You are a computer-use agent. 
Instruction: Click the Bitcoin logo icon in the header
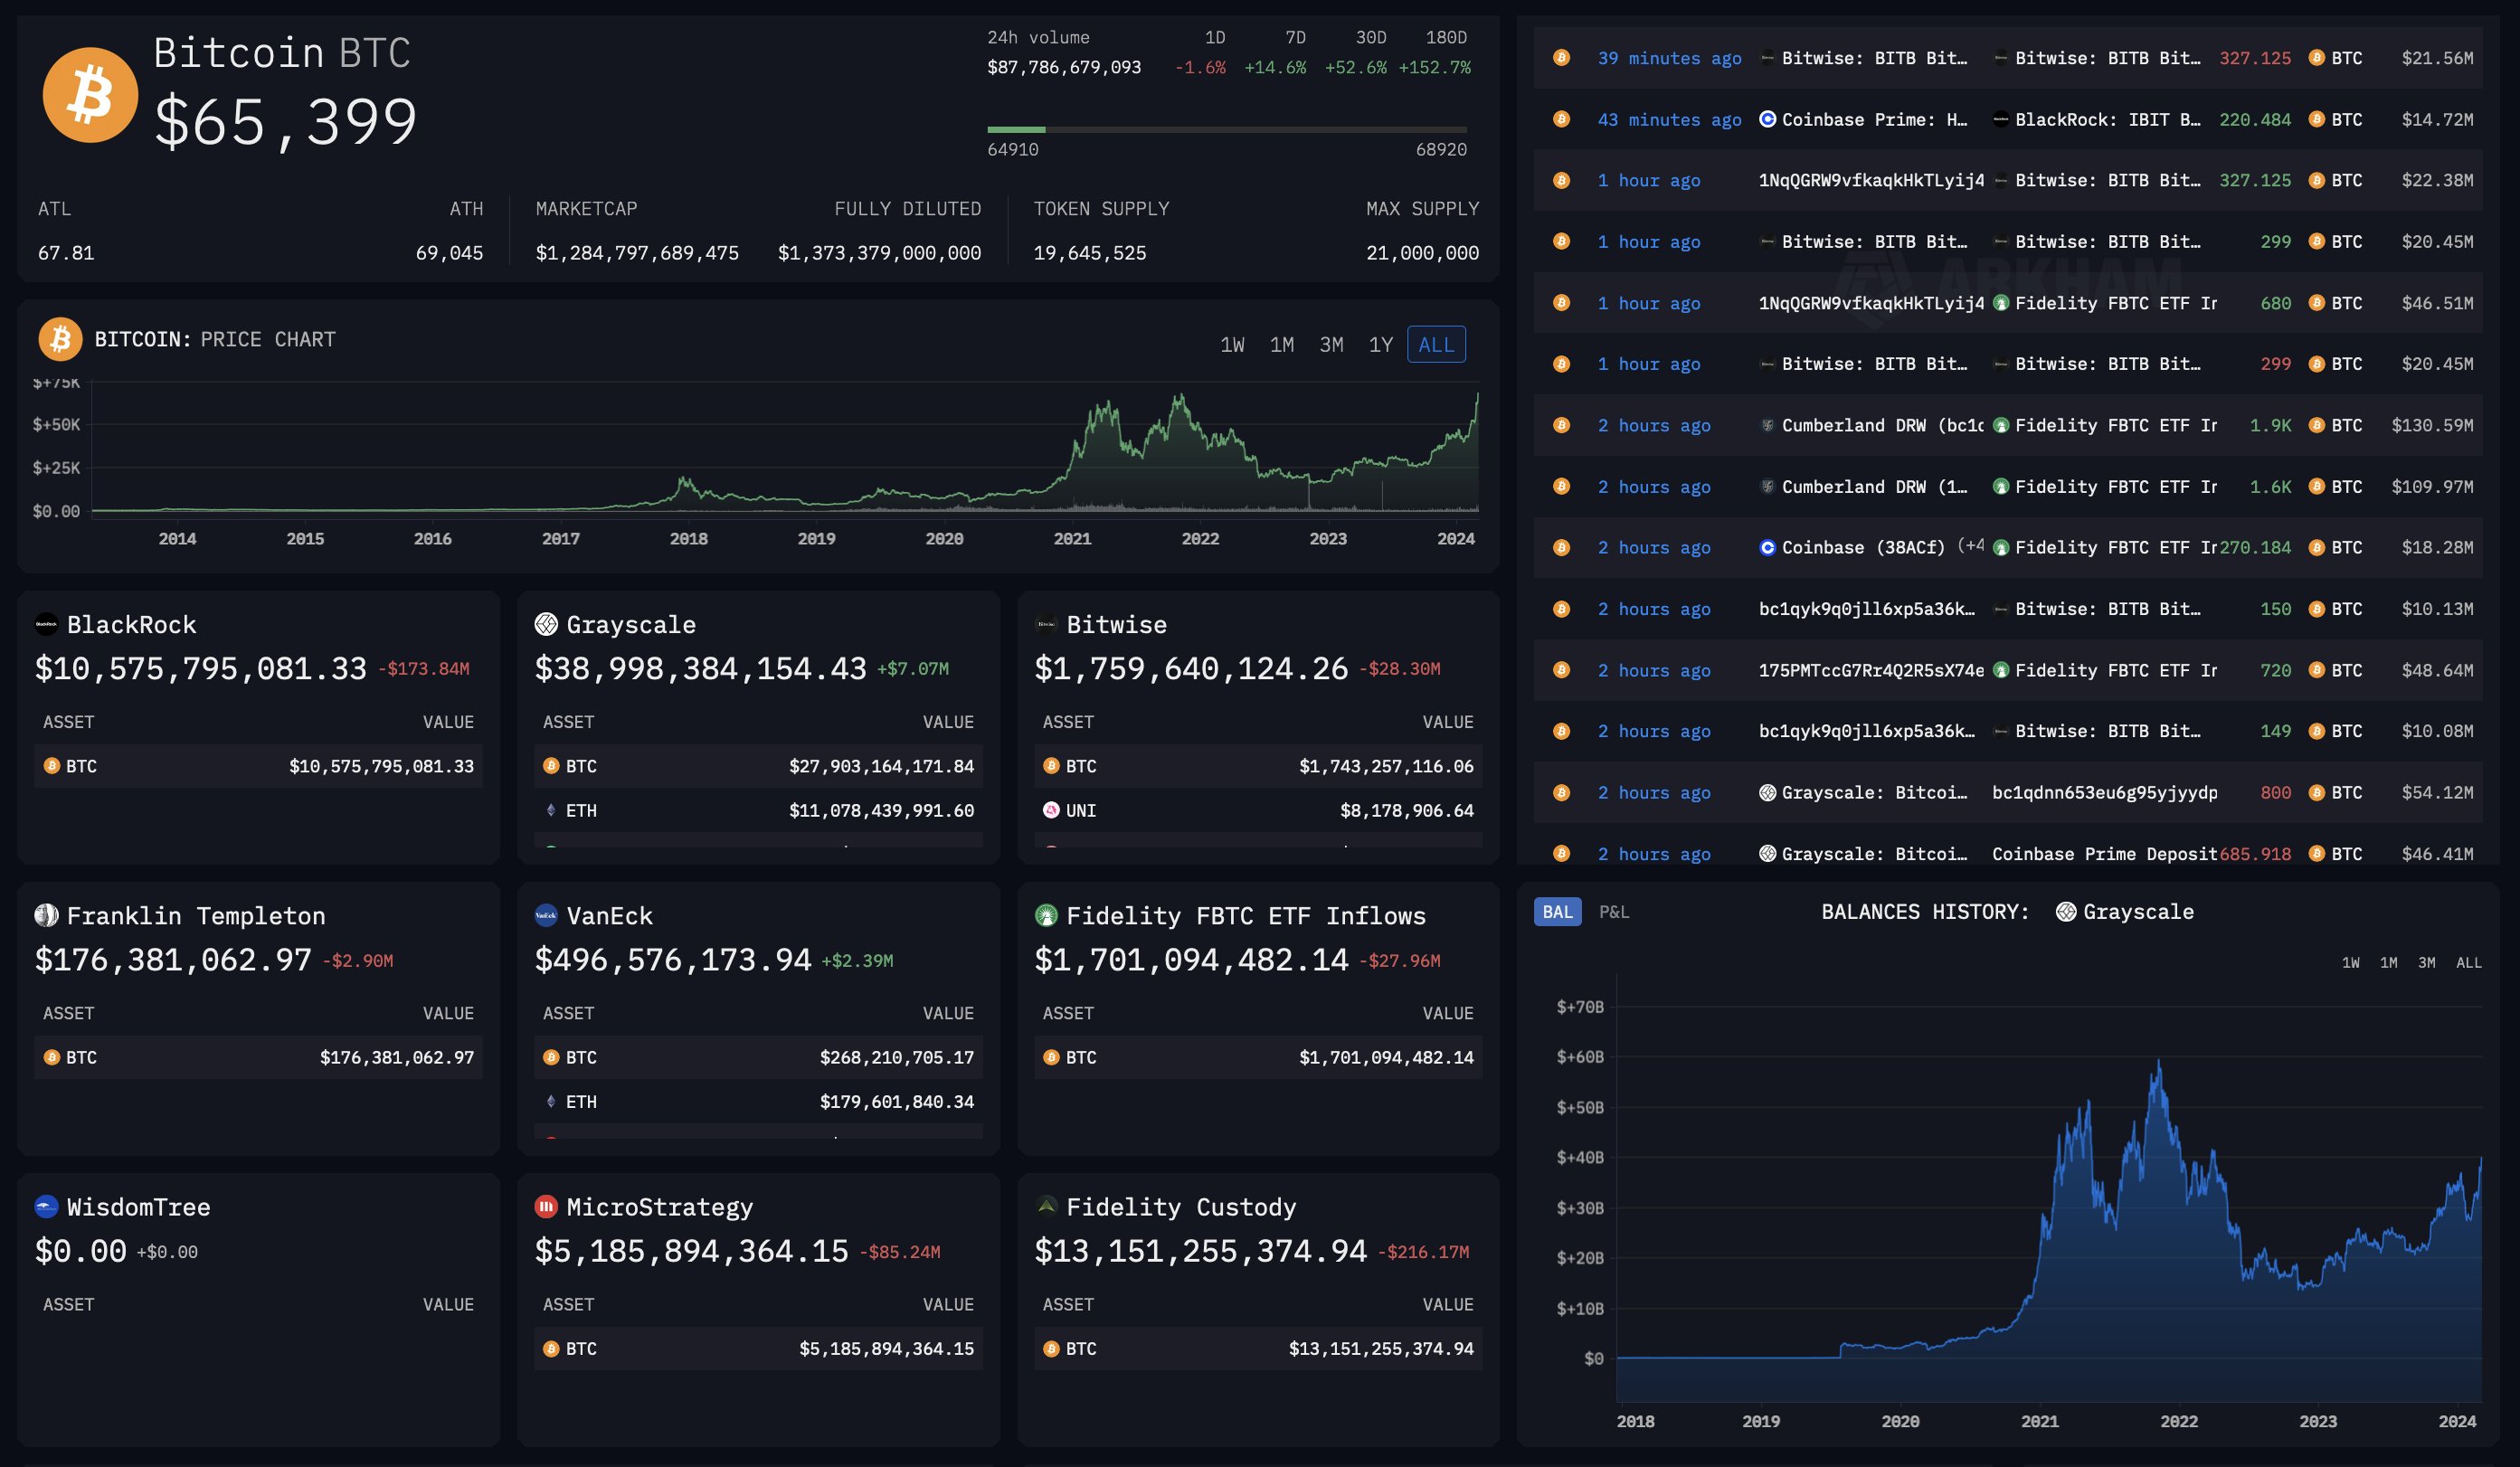tap(91, 94)
